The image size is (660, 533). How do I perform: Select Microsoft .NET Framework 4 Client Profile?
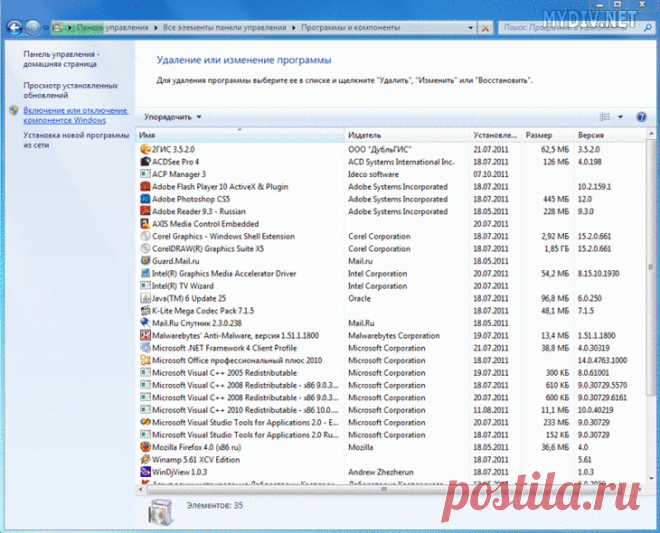point(224,348)
